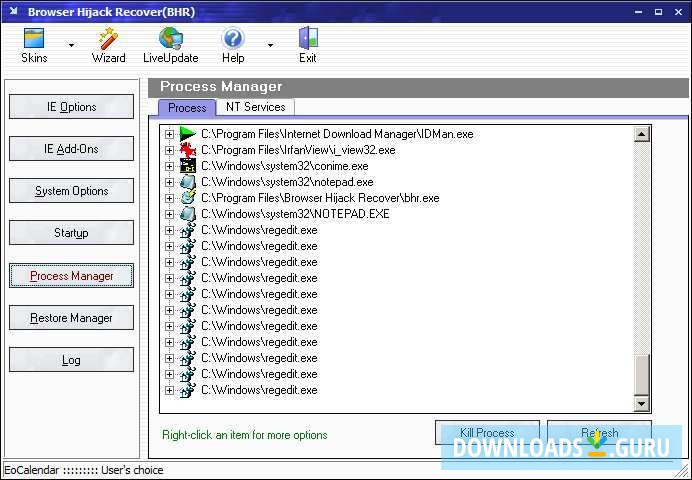
Task: Click the process list scrollbar thumb
Action: 642,375
